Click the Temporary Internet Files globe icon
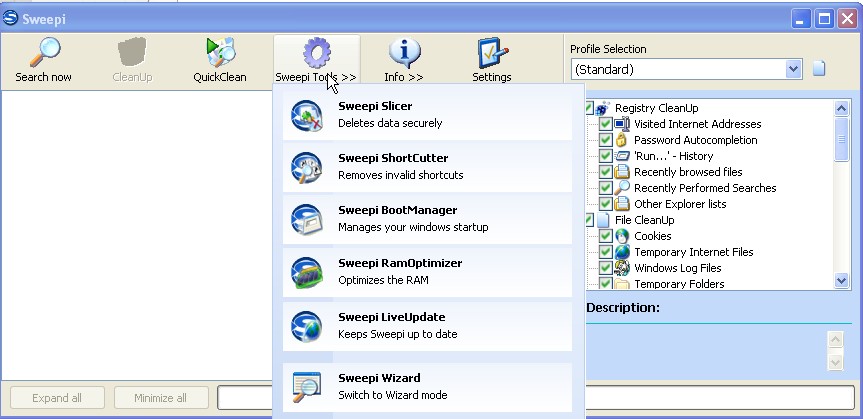 622,252
